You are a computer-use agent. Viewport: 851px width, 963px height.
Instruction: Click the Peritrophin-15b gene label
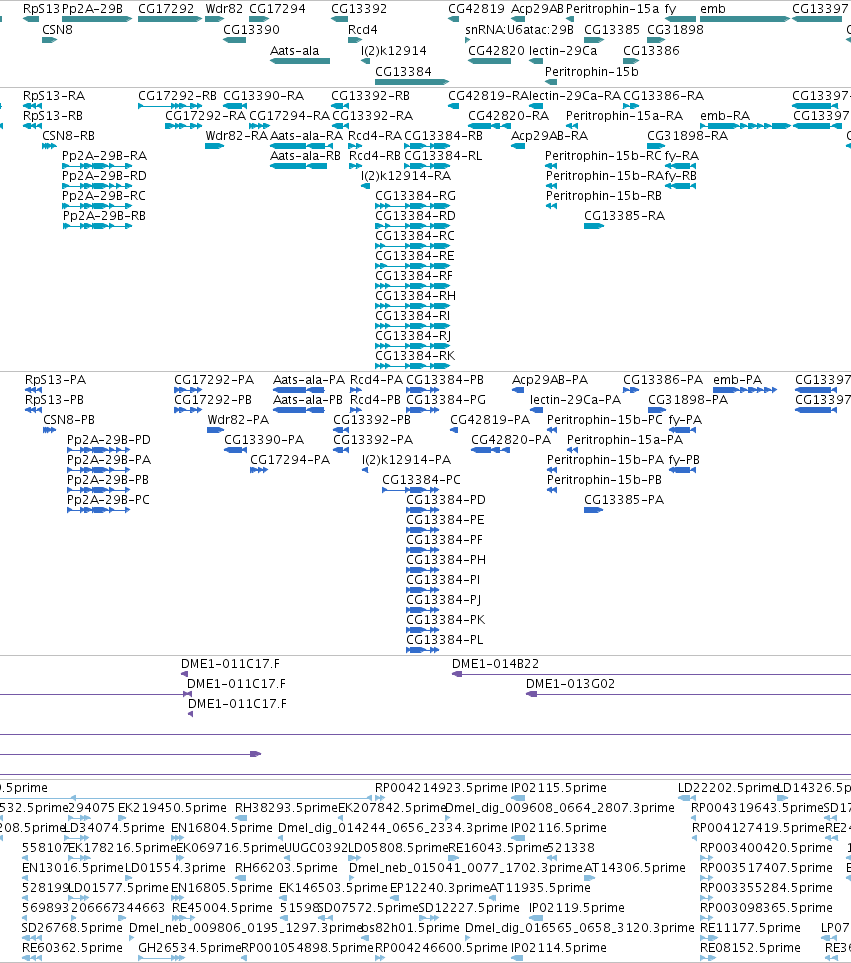[592, 71]
